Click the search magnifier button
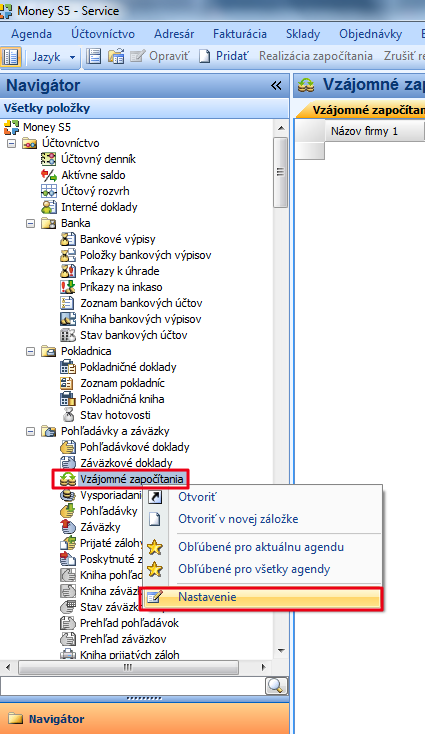Screen dimensions: 425x734 coord(276,686)
